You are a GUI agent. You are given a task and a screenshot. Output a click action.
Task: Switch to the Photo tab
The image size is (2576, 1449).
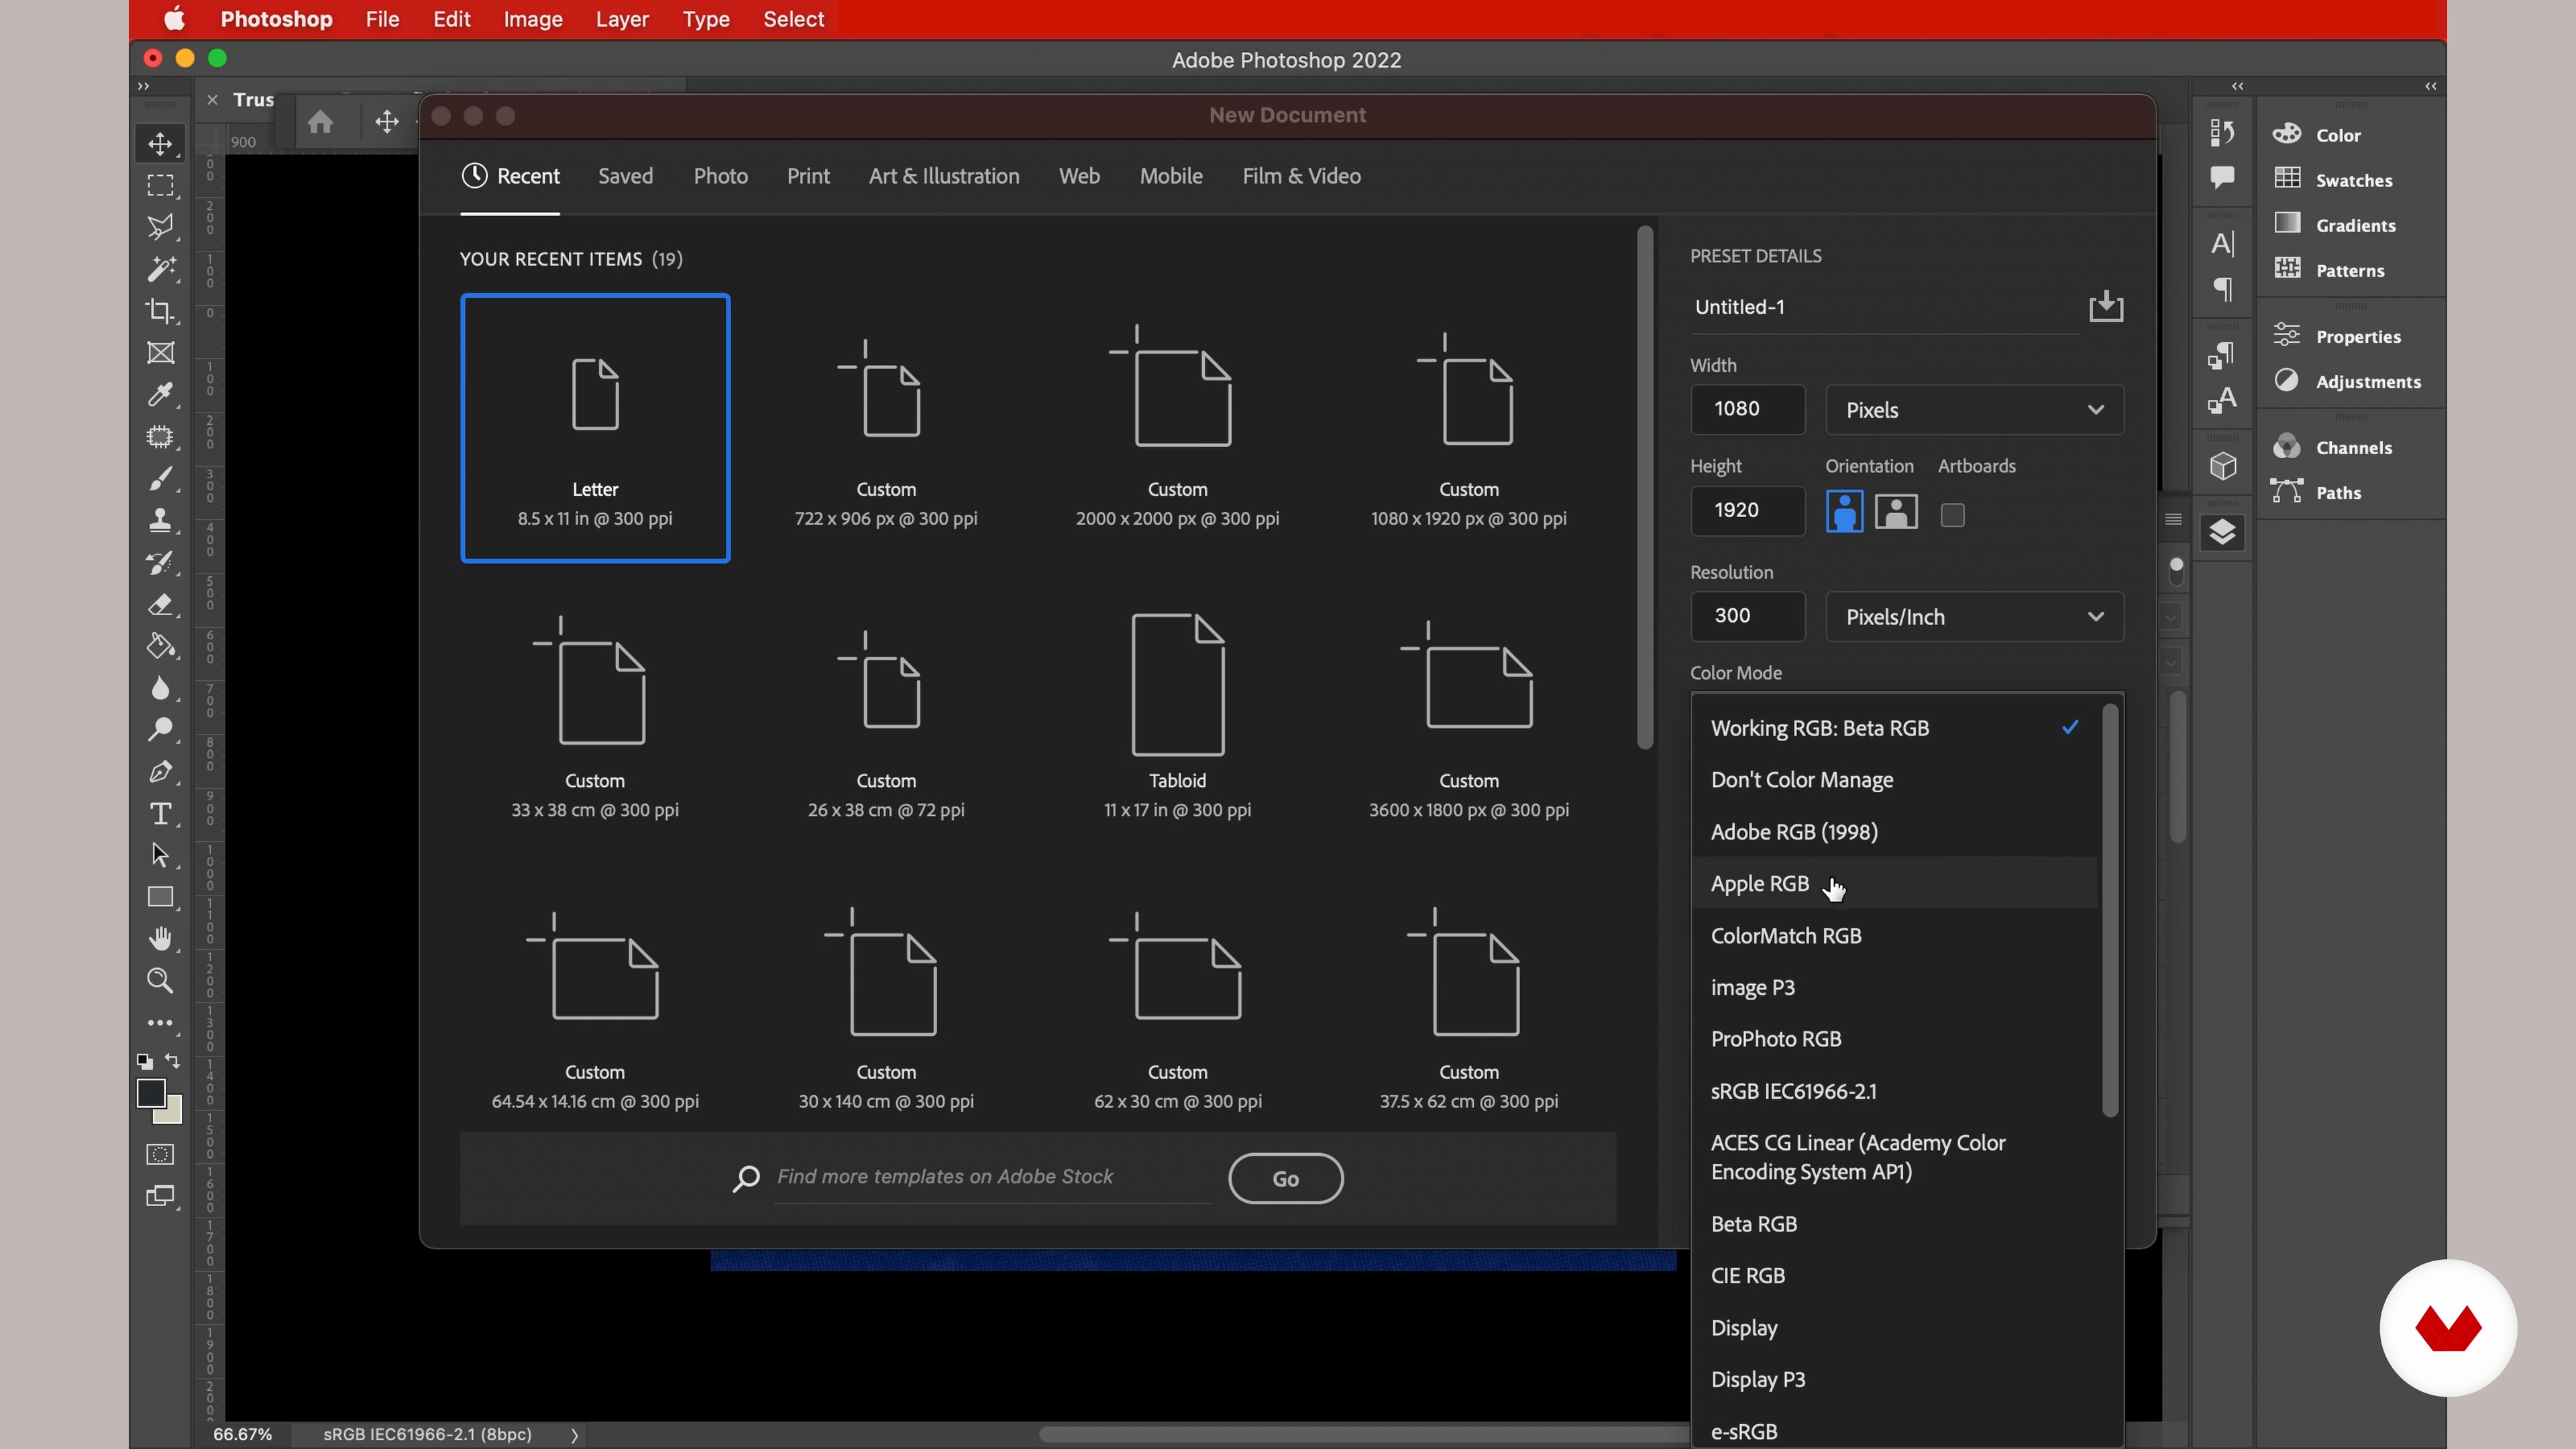[721, 176]
